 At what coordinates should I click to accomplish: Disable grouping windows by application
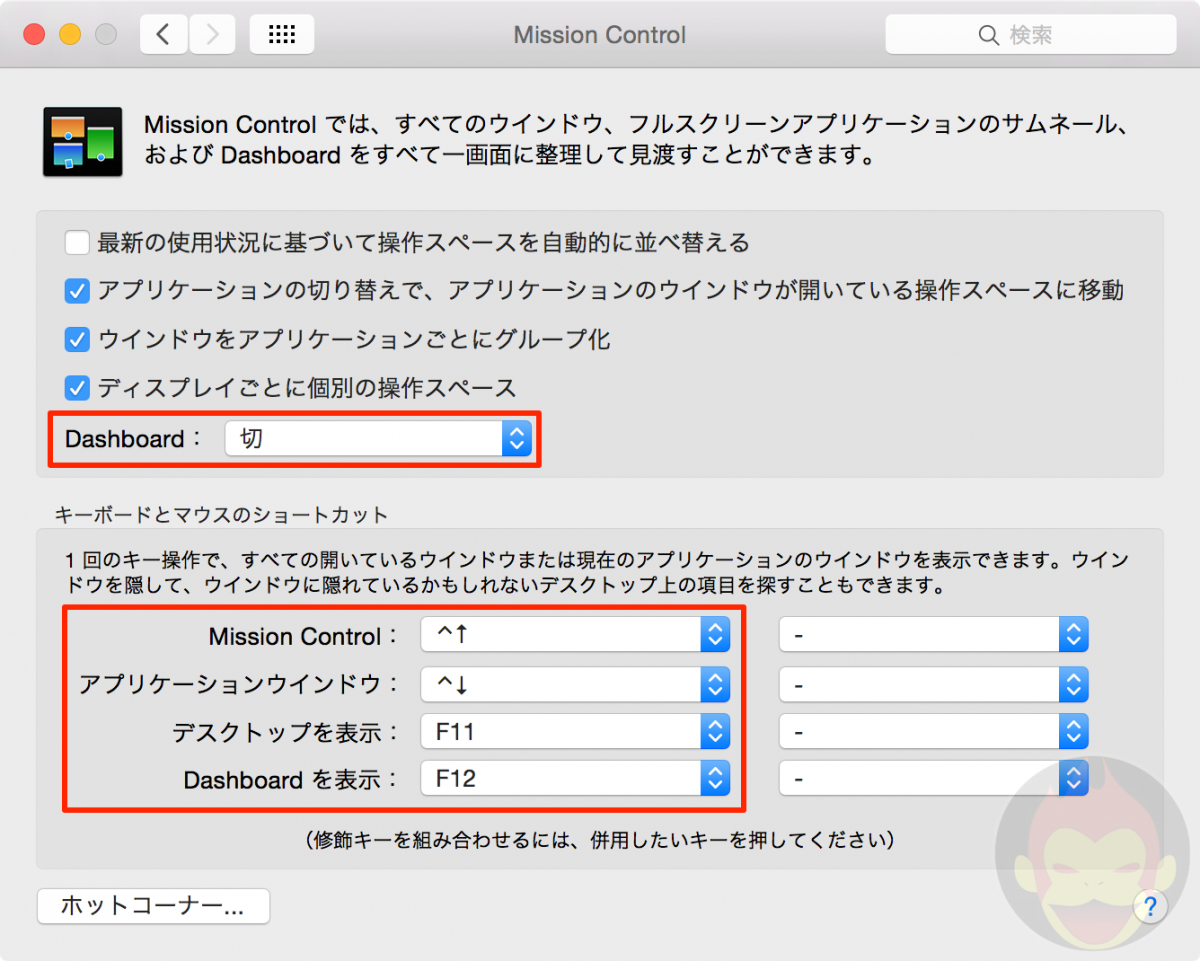pyautogui.click(x=77, y=339)
